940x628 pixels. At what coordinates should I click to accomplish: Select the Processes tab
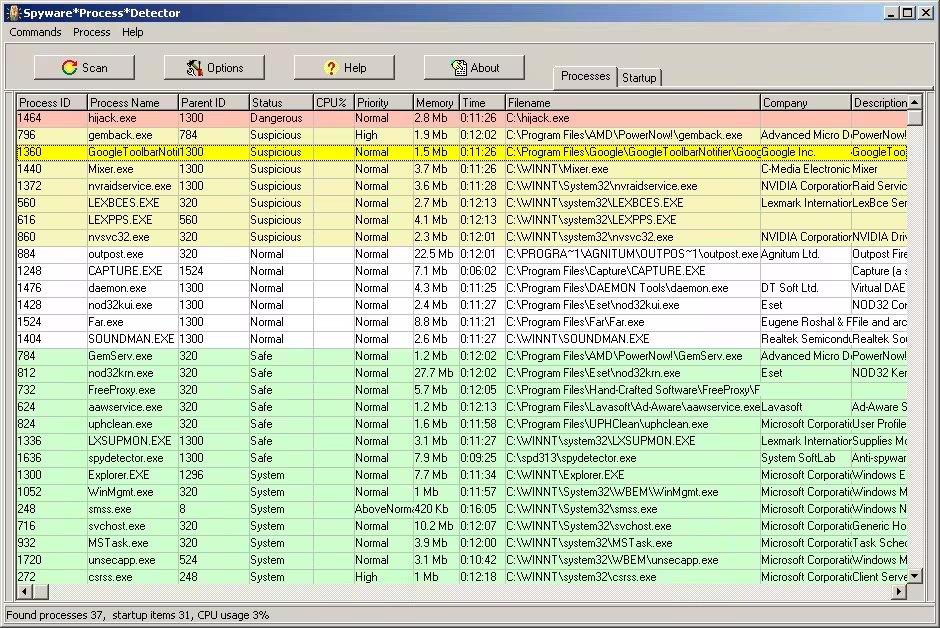pos(585,76)
